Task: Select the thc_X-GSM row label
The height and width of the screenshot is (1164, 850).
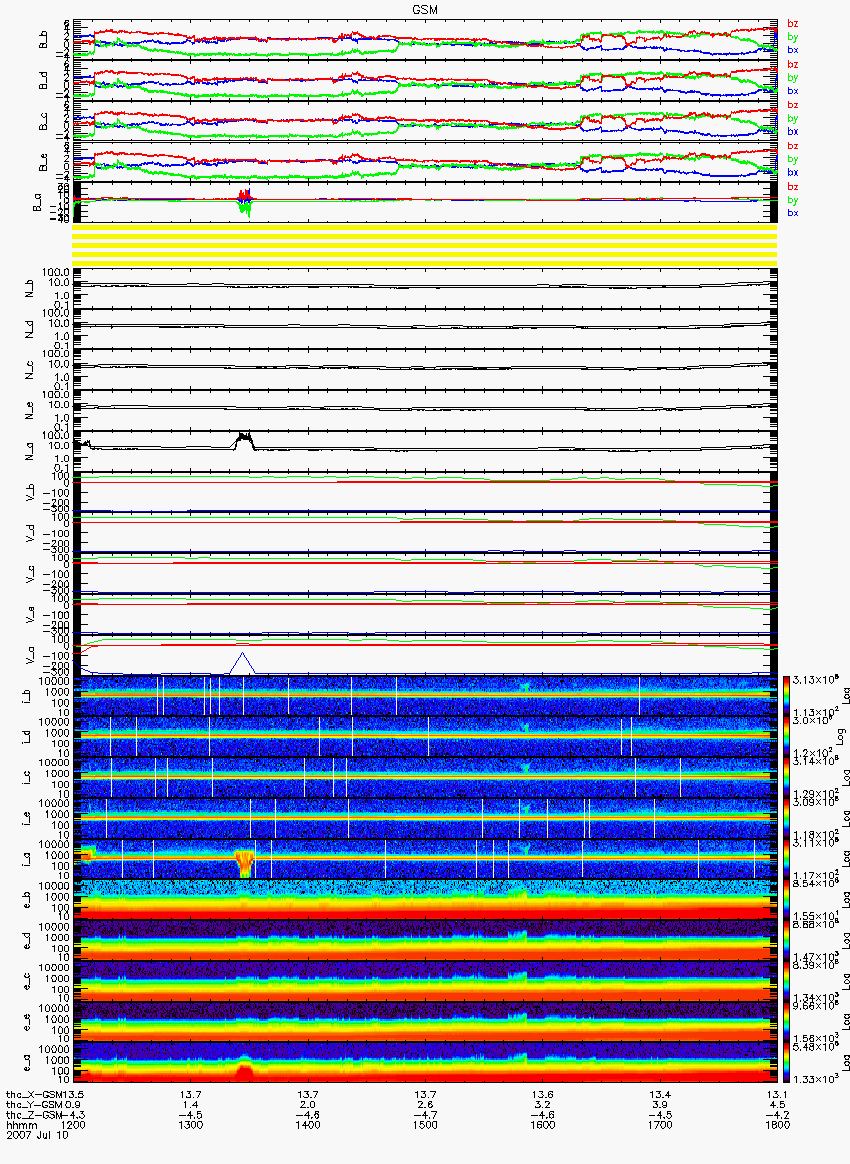Action: click(33, 1094)
